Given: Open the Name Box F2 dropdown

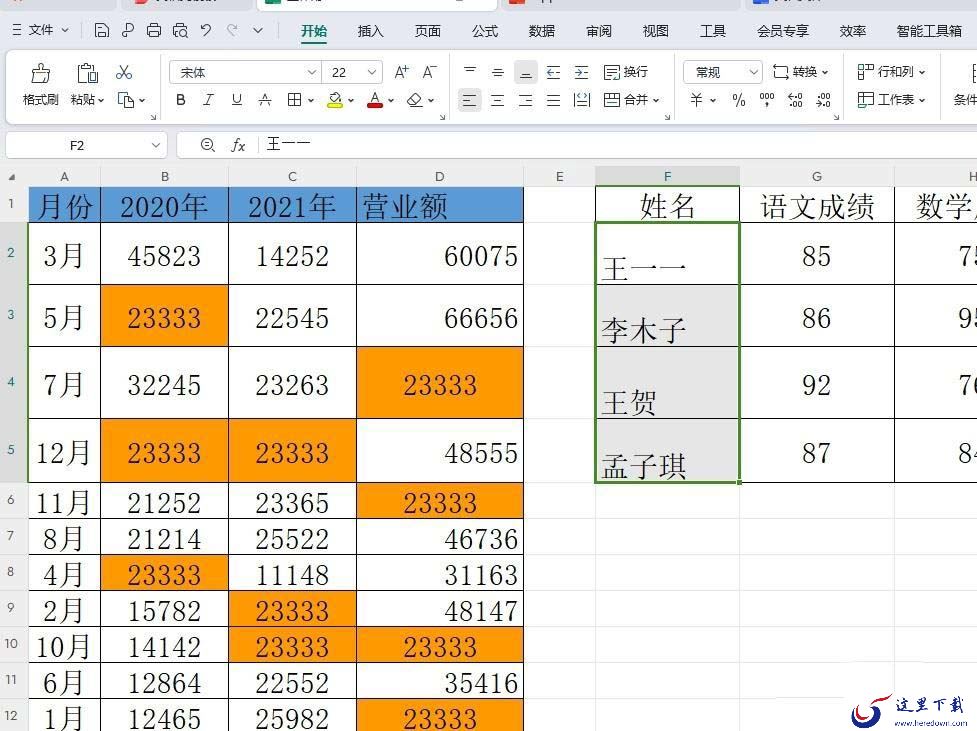Looking at the screenshot, I should (x=156, y=145).
